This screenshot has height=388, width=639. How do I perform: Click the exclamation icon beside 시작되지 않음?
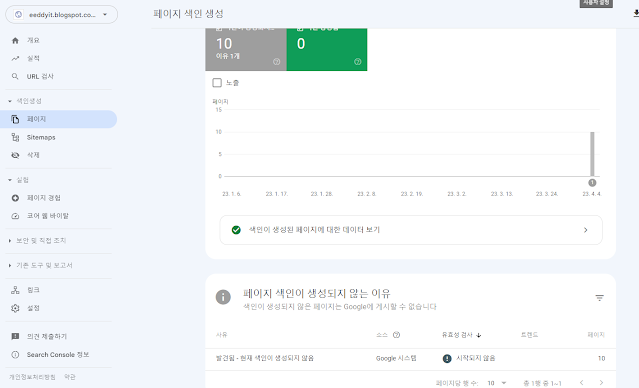pyautogui.click(x=447, y=359)
